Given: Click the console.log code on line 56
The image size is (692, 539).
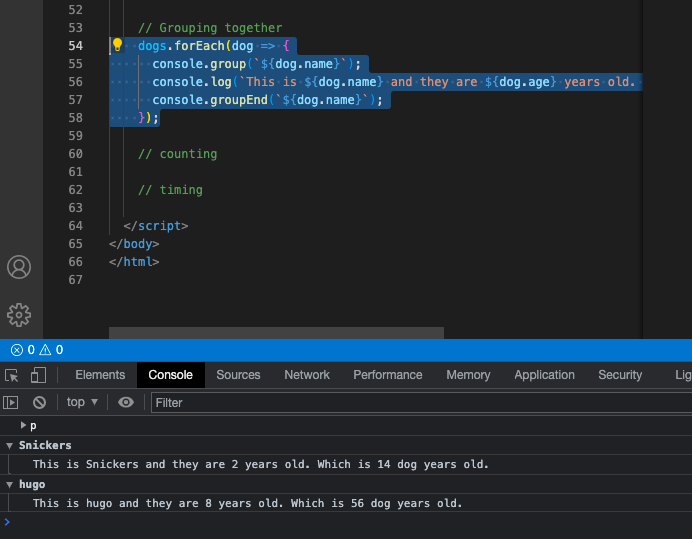Looking at the screenshot, I should (x=394, y=82).
